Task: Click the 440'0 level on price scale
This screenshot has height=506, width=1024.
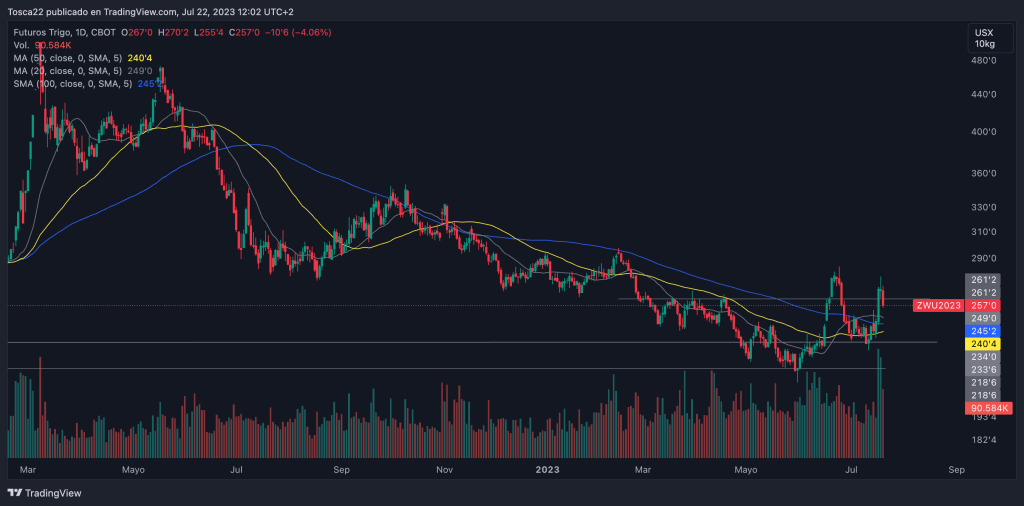Action: pos(985,94)
